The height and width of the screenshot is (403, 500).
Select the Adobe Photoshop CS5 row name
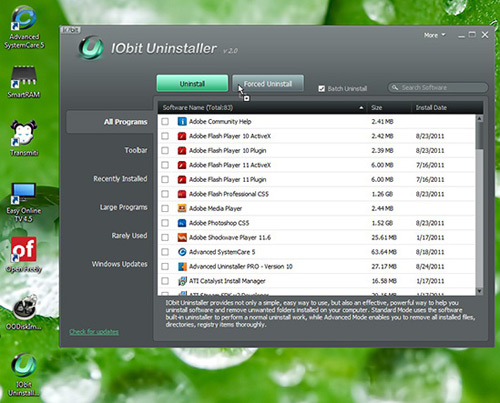click(219, 223)
